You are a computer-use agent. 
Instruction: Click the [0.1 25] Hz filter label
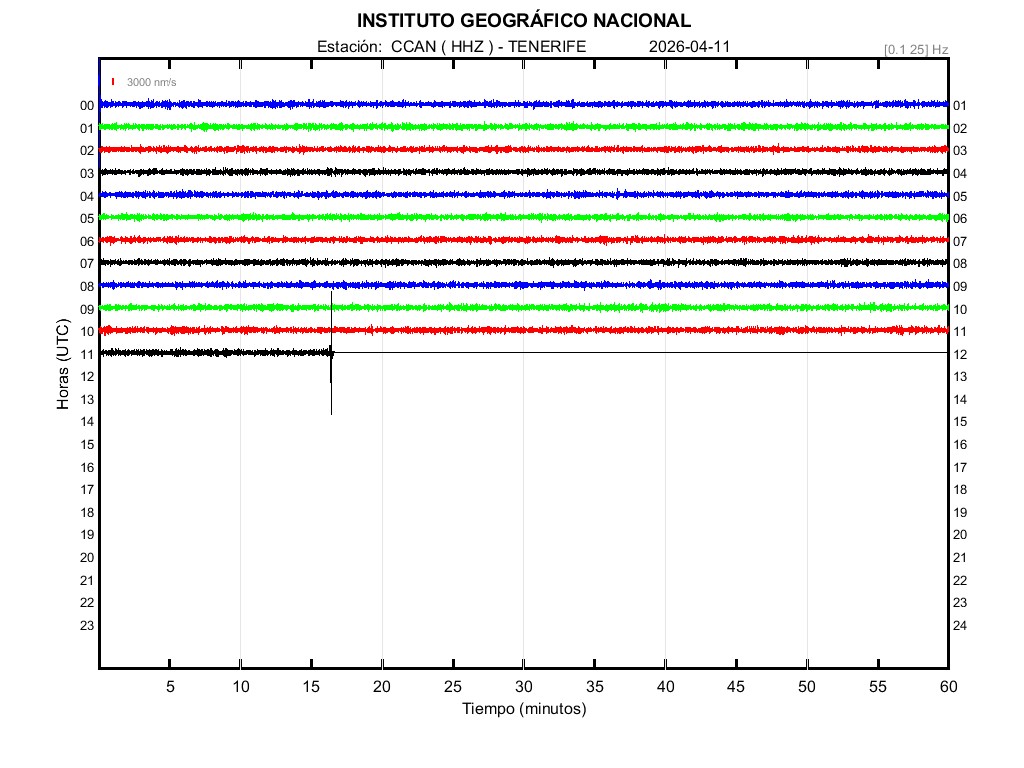coord(915,49)
